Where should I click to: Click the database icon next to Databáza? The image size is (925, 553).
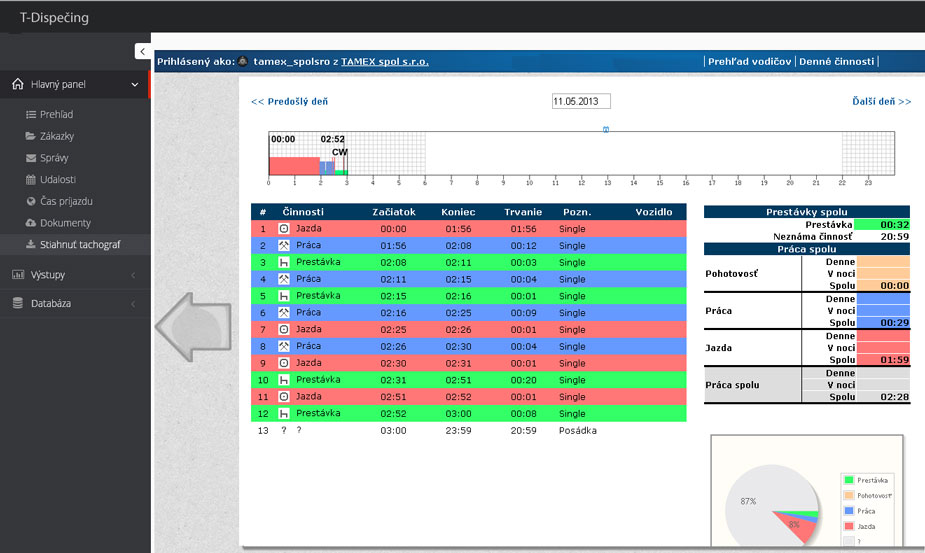coord(18,303)
